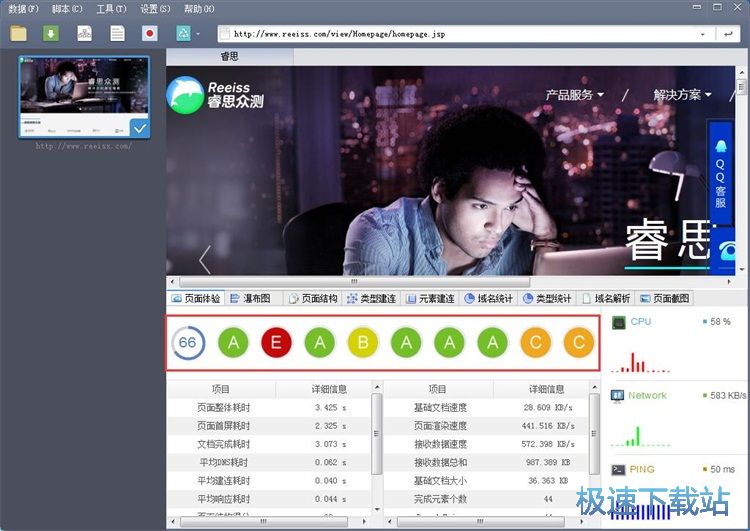Screen dimensions: 750x531
Task: Click the green download arrow icon
Action: pyautogui.click(x=51, y=33)
